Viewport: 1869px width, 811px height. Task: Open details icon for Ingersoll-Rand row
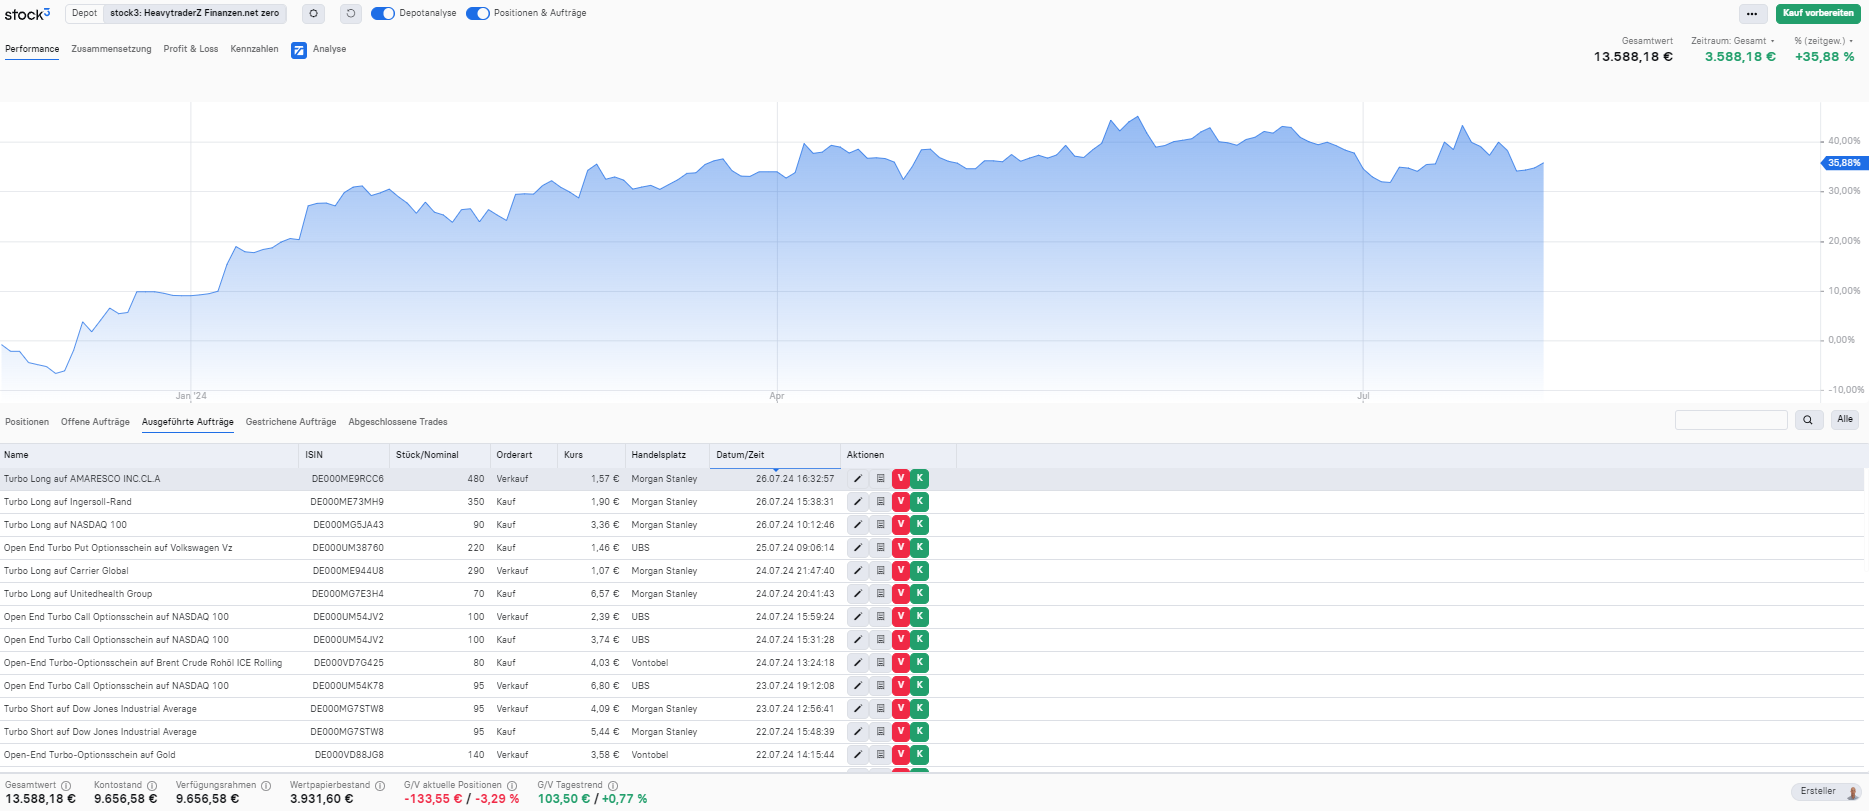[x=880, y=502]
